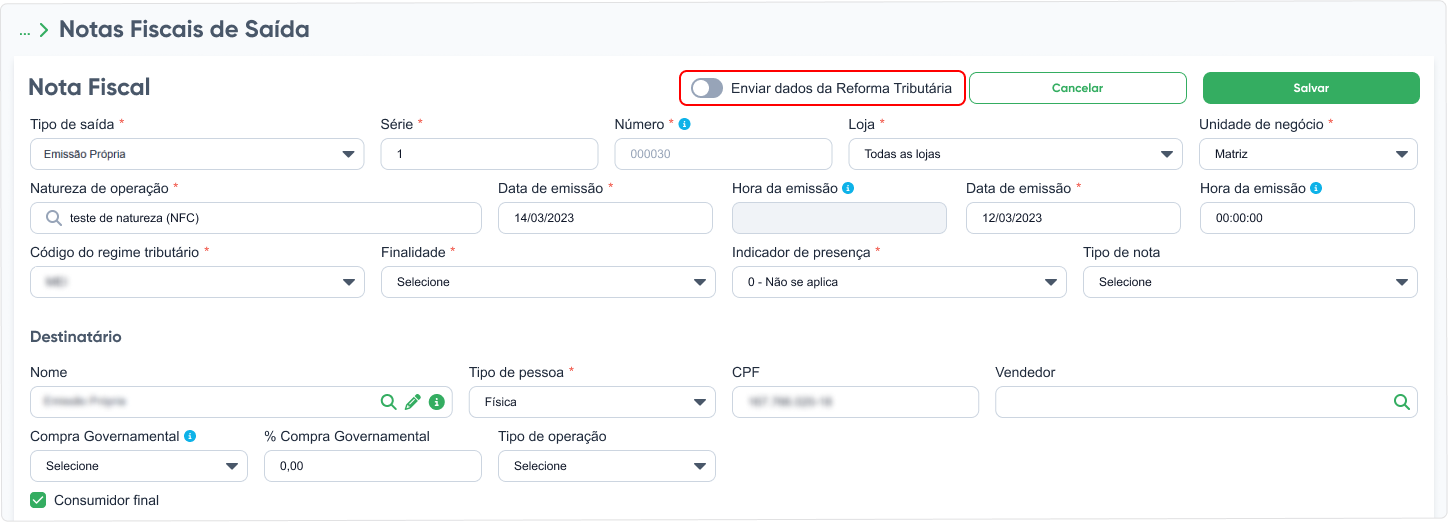Click the Número input field
1448x522 pixels.
pos(723,154)
